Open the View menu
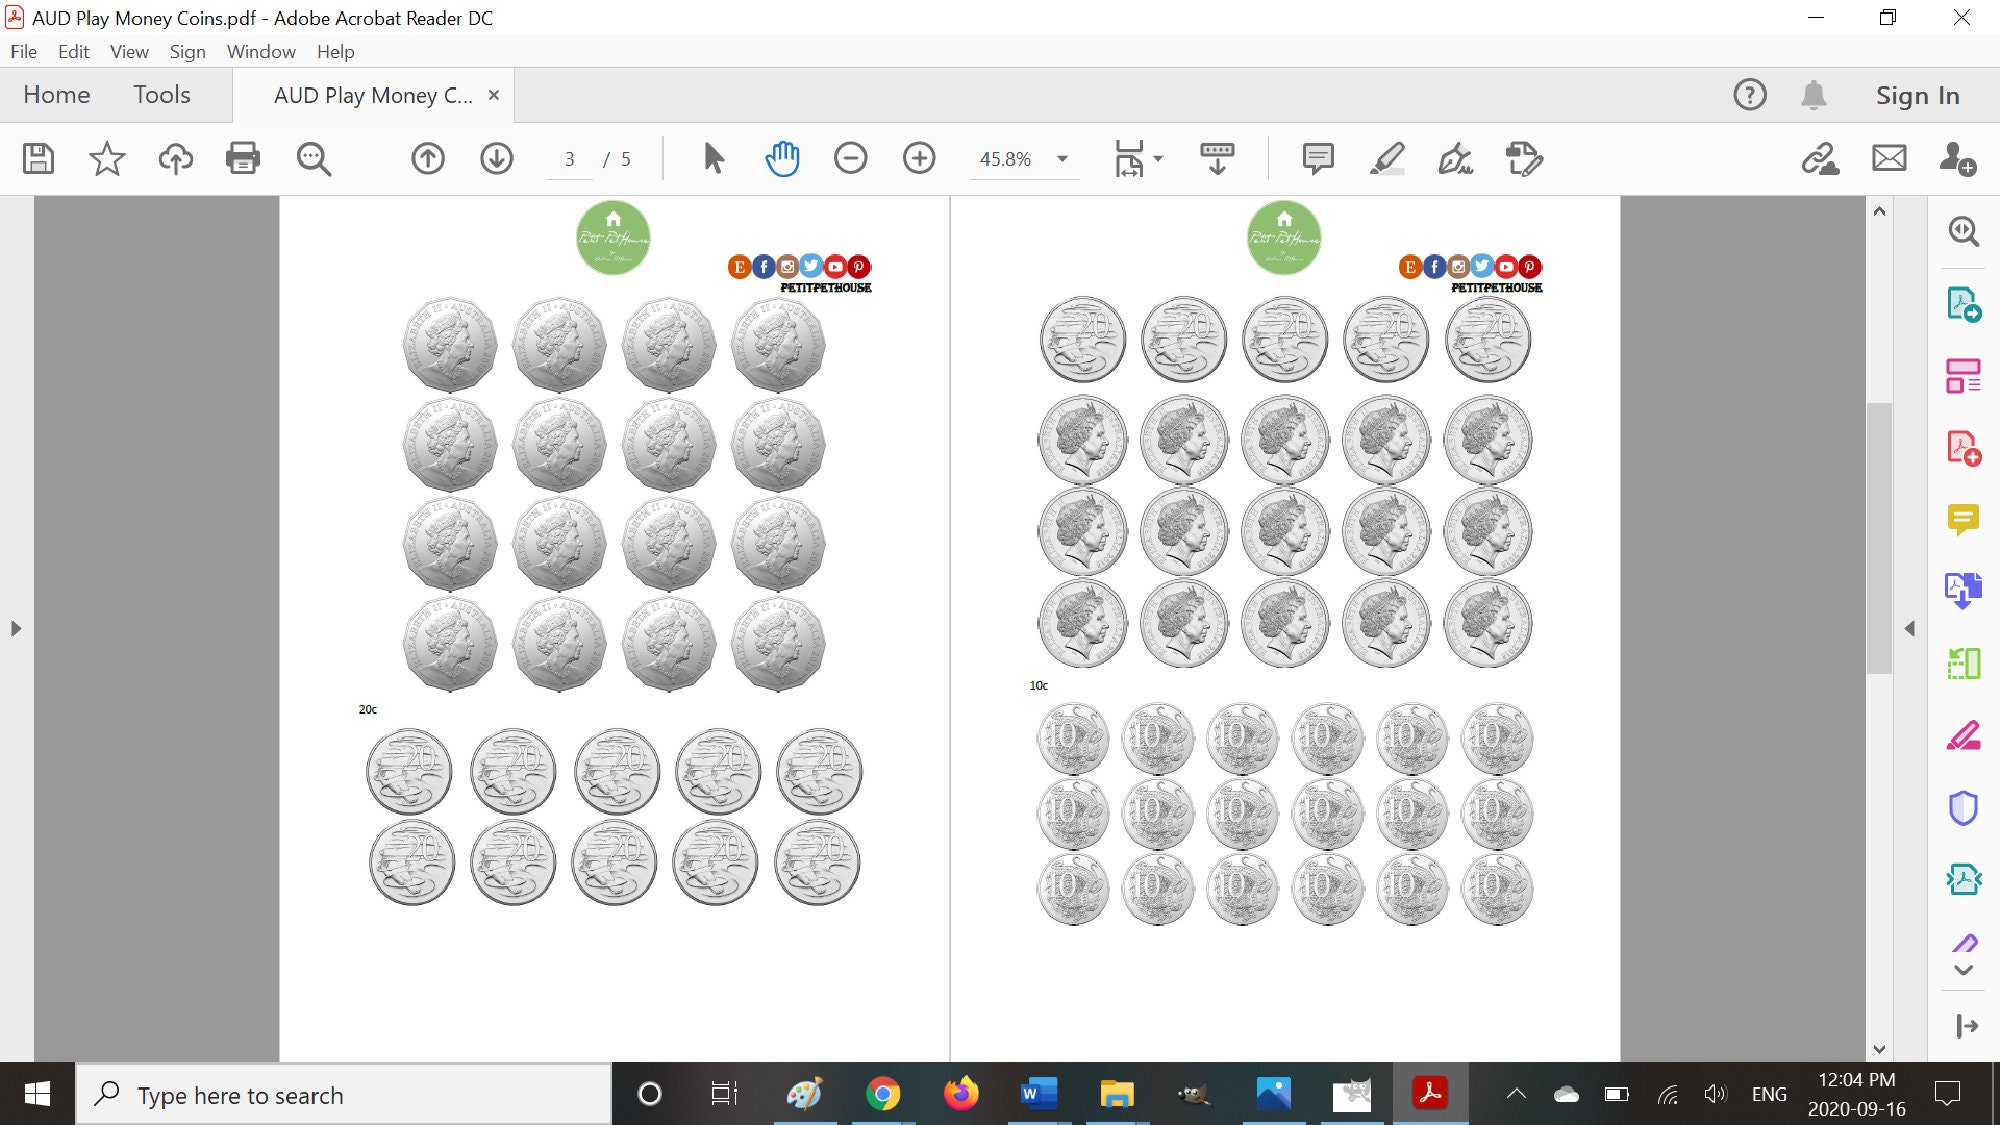The height and width of the screenshot is (1125, 2000). pyautogui.click(x=129, y=52)
